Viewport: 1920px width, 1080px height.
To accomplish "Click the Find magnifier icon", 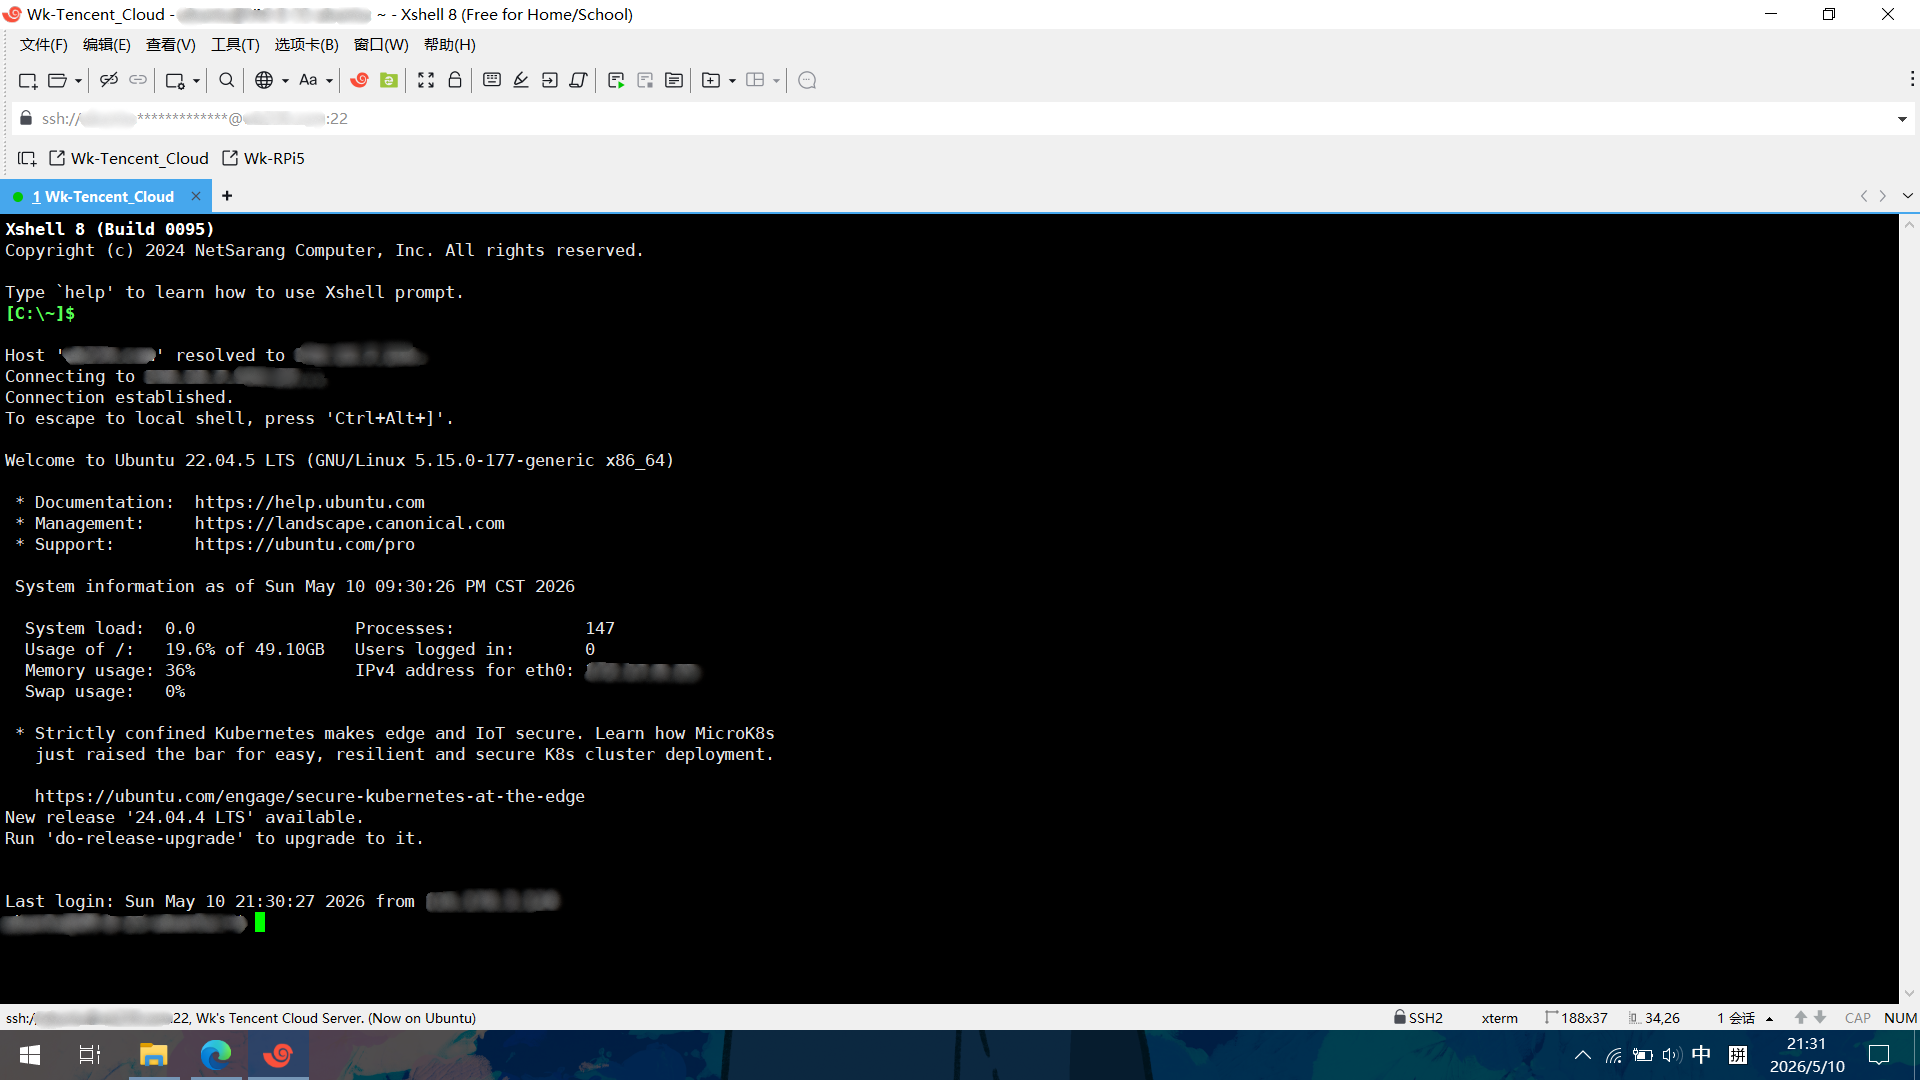I will click(227, 80).
